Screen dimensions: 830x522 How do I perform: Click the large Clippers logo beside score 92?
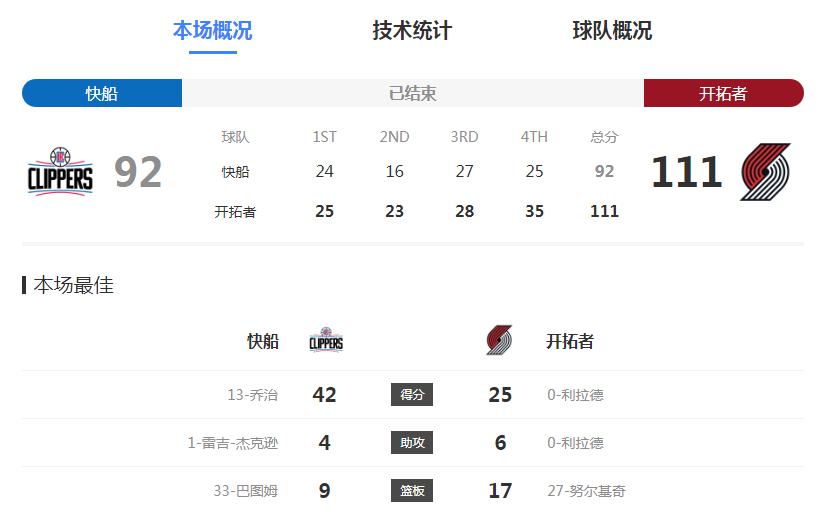tap(60, 172)
